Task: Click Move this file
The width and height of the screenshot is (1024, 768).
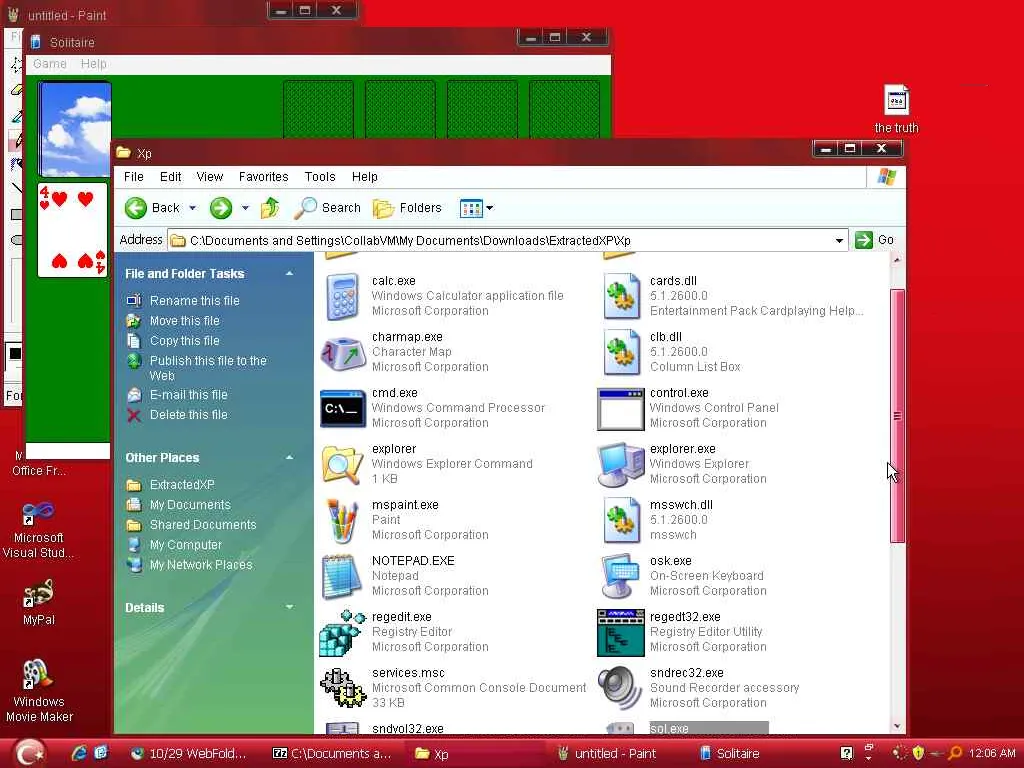Action: point(185,321)
